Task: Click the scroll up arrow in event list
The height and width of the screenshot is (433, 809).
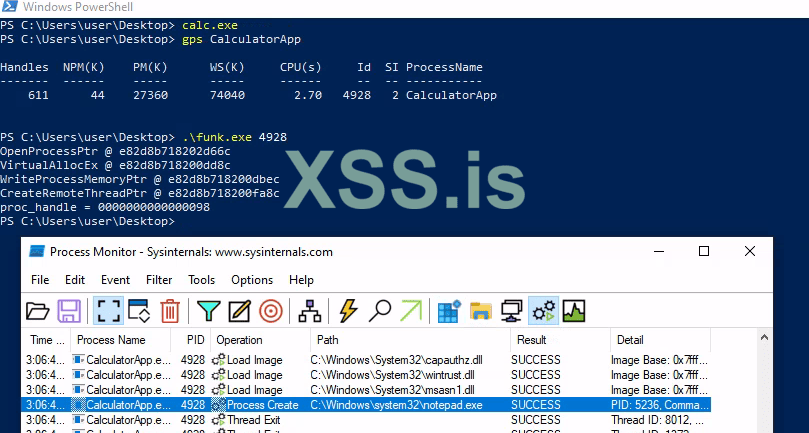Action: coord(765,338)
